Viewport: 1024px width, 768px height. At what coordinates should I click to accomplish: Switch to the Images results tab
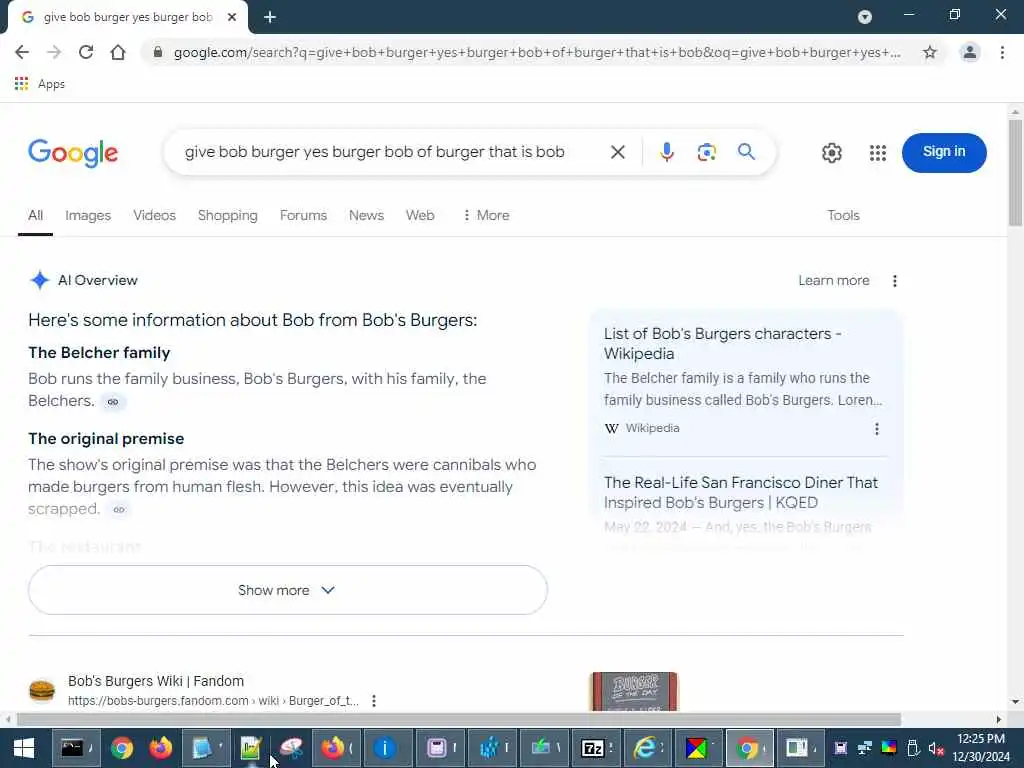pos(88,216)
